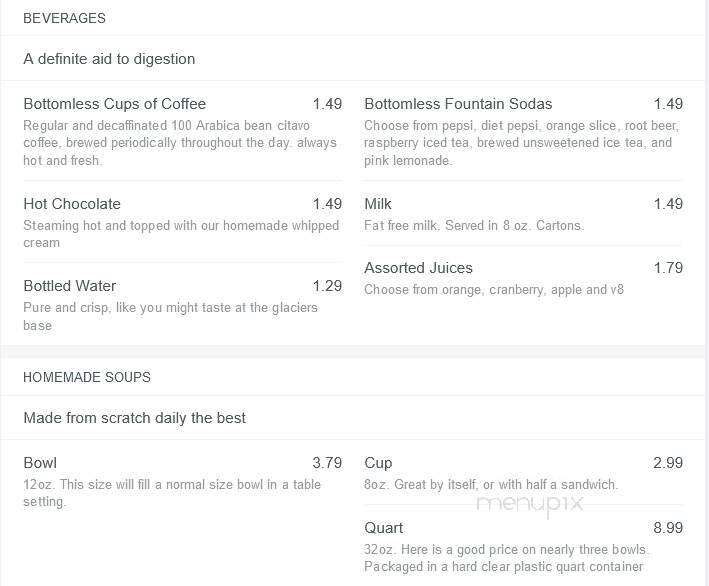Click the fountain sodas flavor description
Image resolution: width=709 pixels, height=586 pixels.
point(521,143)
